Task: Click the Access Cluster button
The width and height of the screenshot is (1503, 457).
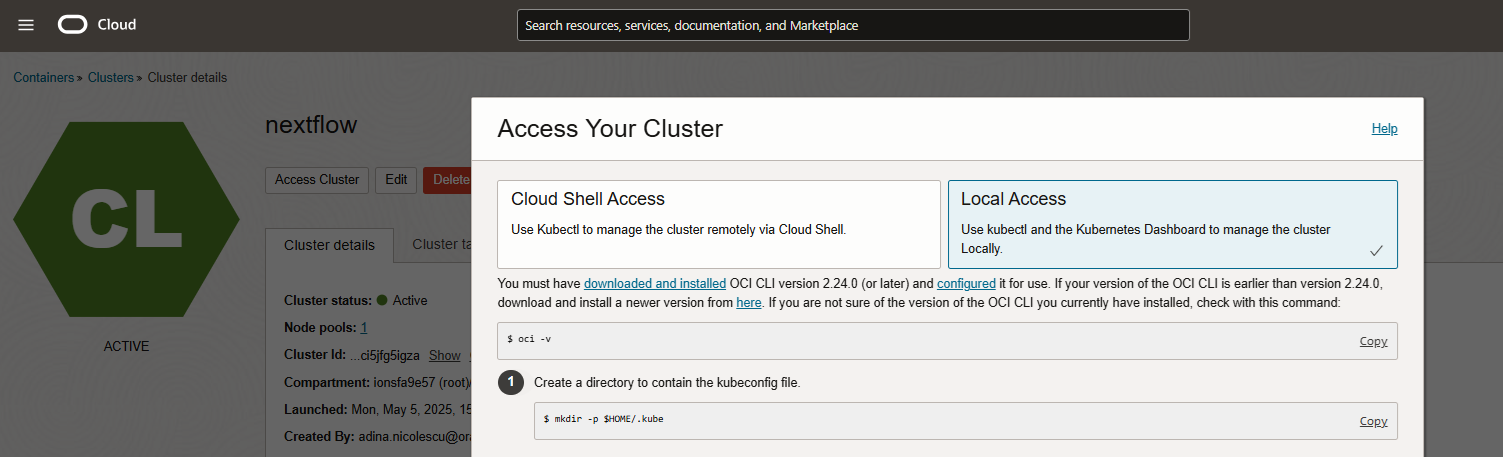Action: (x=317, y=180)
